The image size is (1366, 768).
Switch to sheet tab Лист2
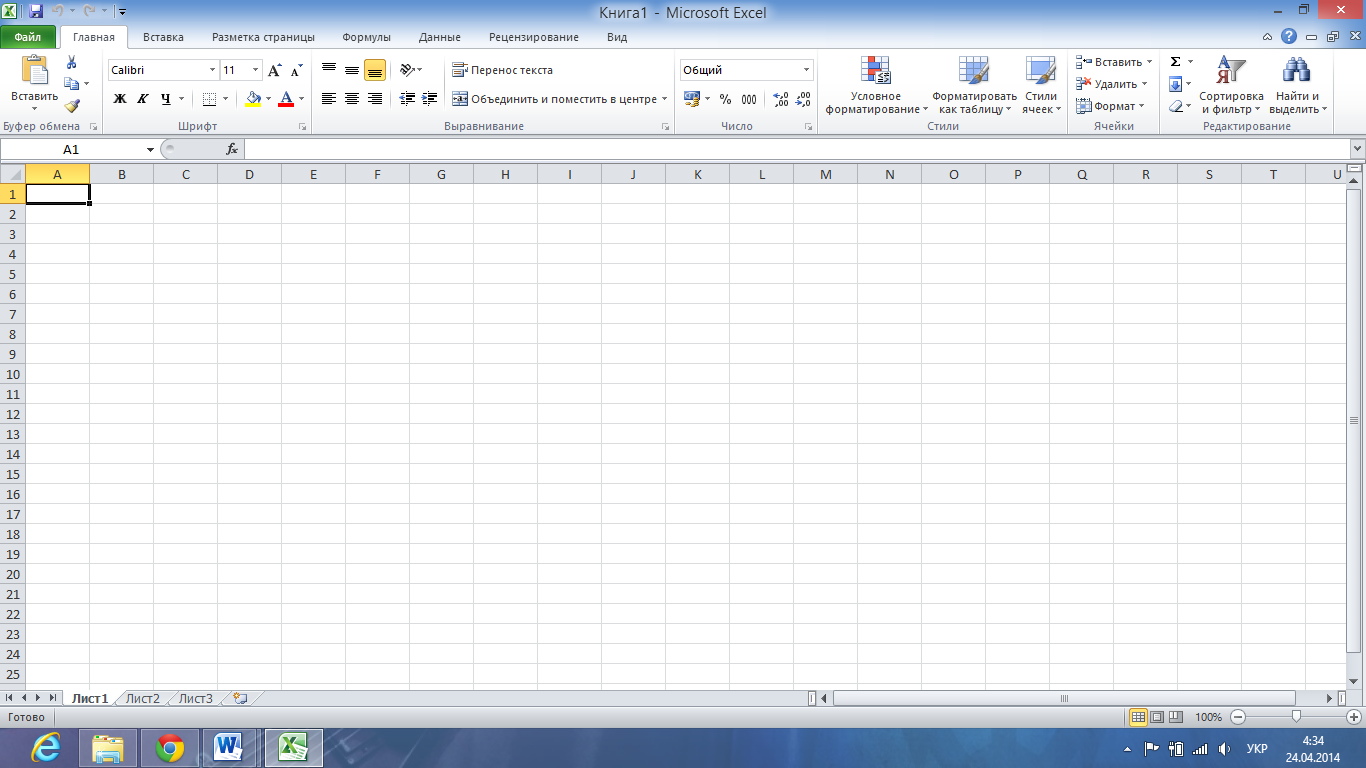[142, 698]
